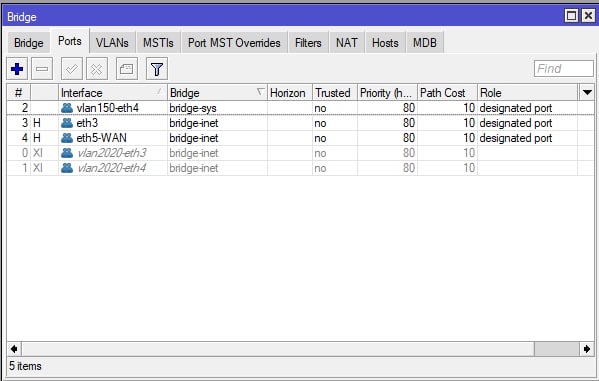Click the H flag in eth3 row

[x=37, y=123]
